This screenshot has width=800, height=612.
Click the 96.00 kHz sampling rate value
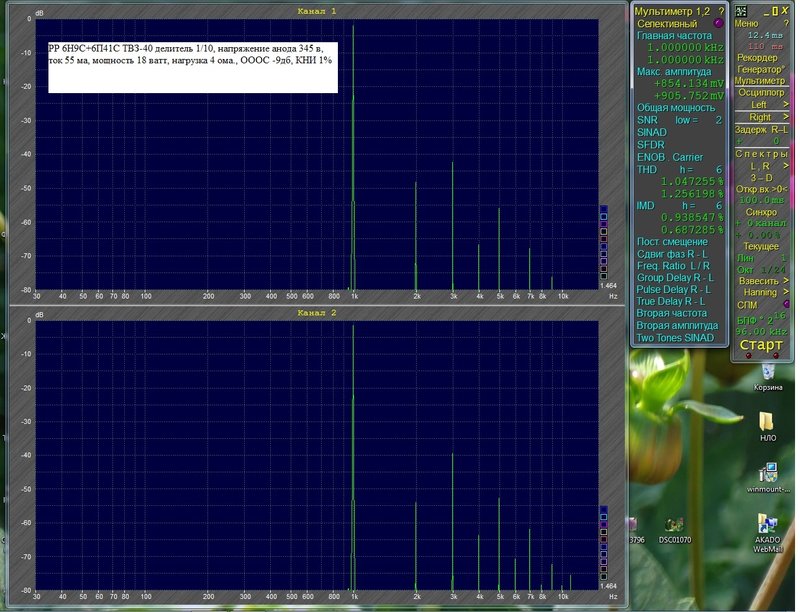coord(761,331)
